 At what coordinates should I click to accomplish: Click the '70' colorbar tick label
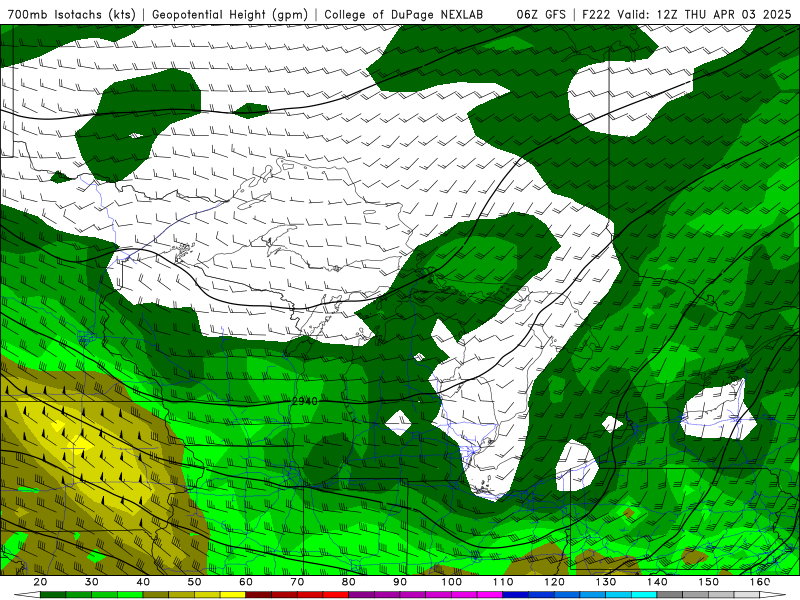coord(297,582)
